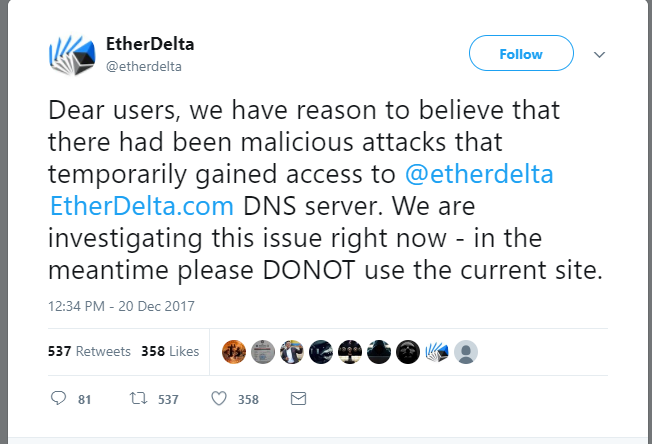Open the 12:34 PM - 20 Dec 2017 timestamp
652x444 pixels.
(121, 305)
